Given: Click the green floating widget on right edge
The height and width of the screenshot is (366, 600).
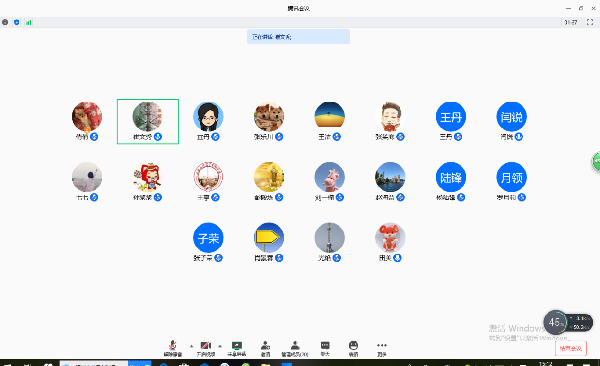Looking at the screenshot, I should pyautogui.click(x=596, y=161).
